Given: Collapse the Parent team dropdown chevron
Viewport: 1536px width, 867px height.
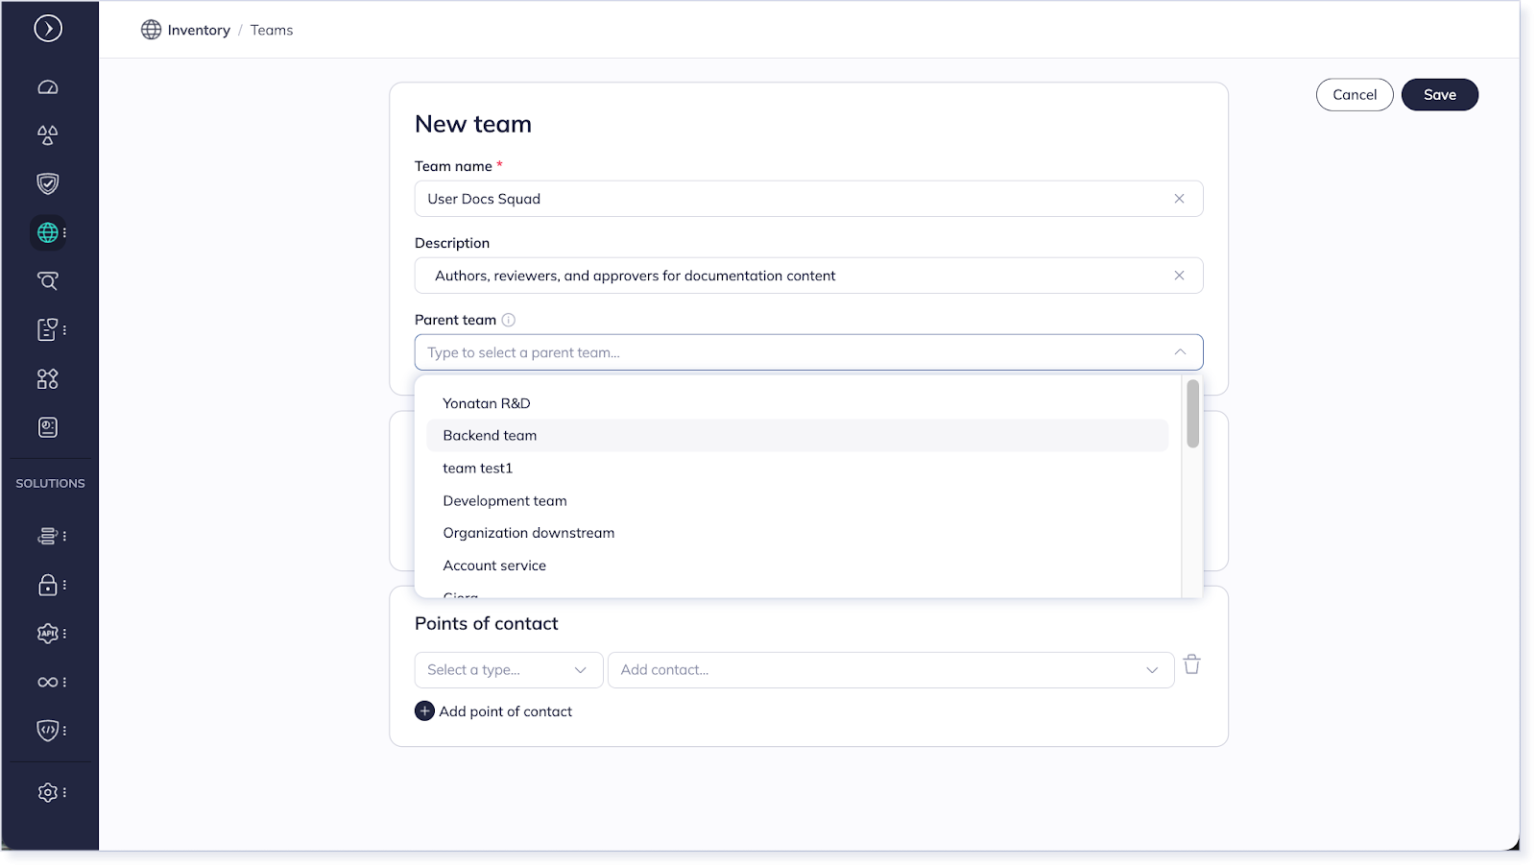Looking at the screenshot, I should (1180, 352).
